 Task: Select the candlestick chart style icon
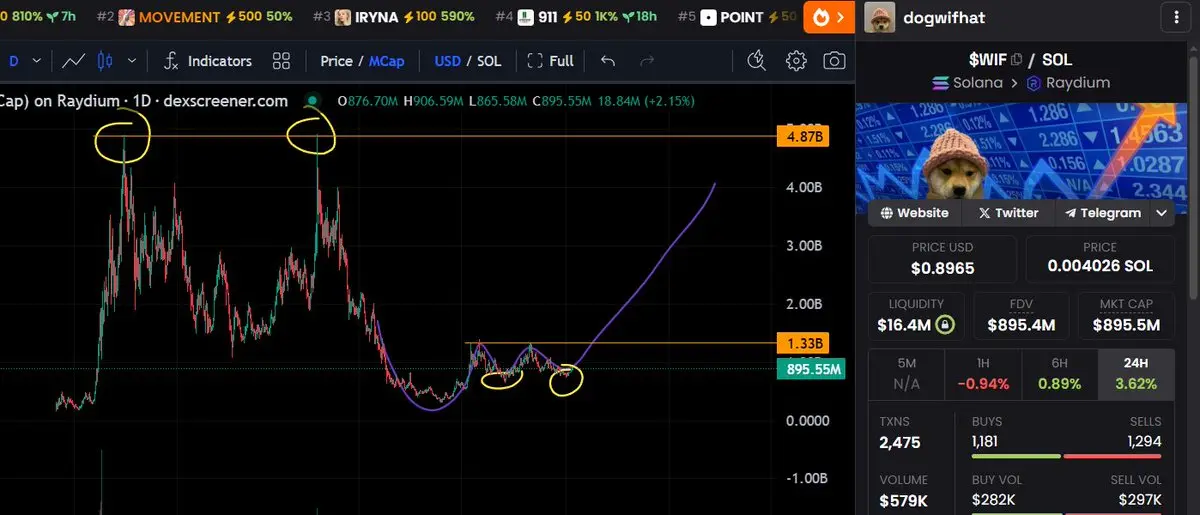tap(105, 61)
